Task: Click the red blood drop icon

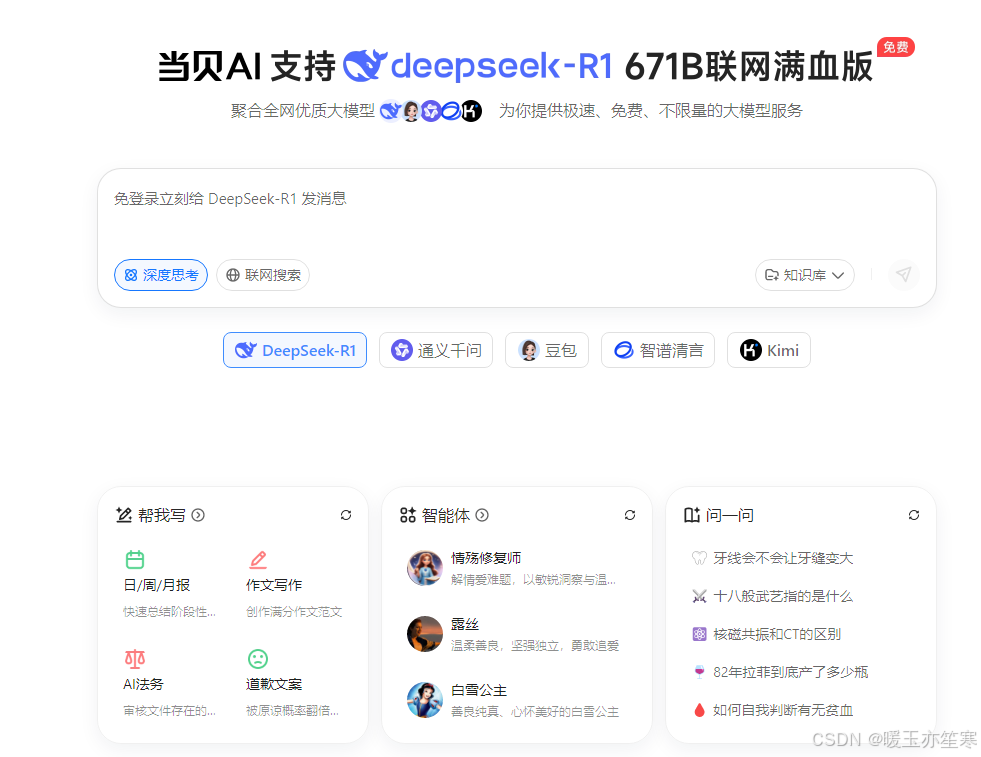Action: tap(699, 710)
